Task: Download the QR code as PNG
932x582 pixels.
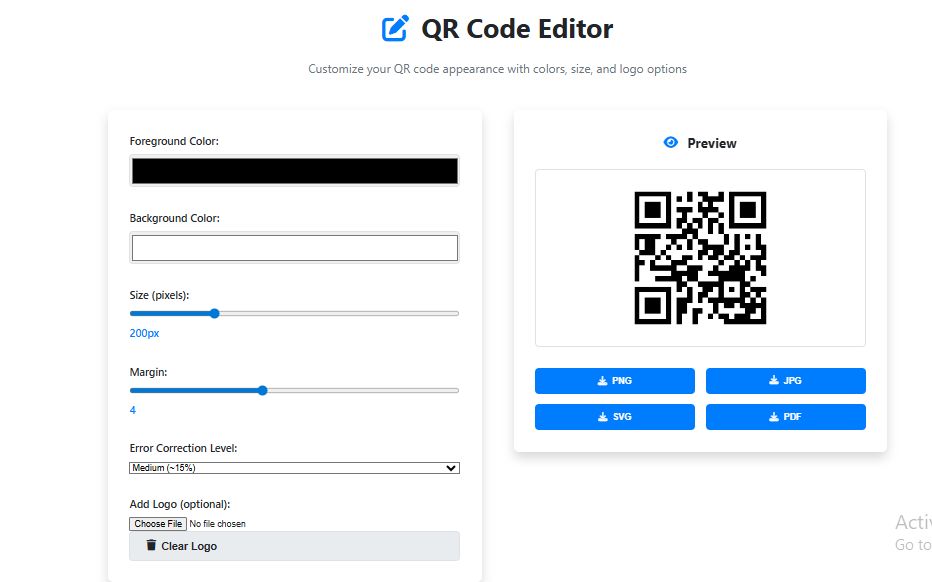Action: pos(615,380)
